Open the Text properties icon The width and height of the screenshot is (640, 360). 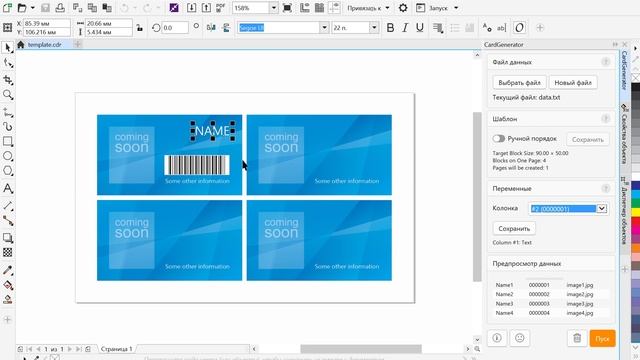pyautogui.click(x=487, y=28)
